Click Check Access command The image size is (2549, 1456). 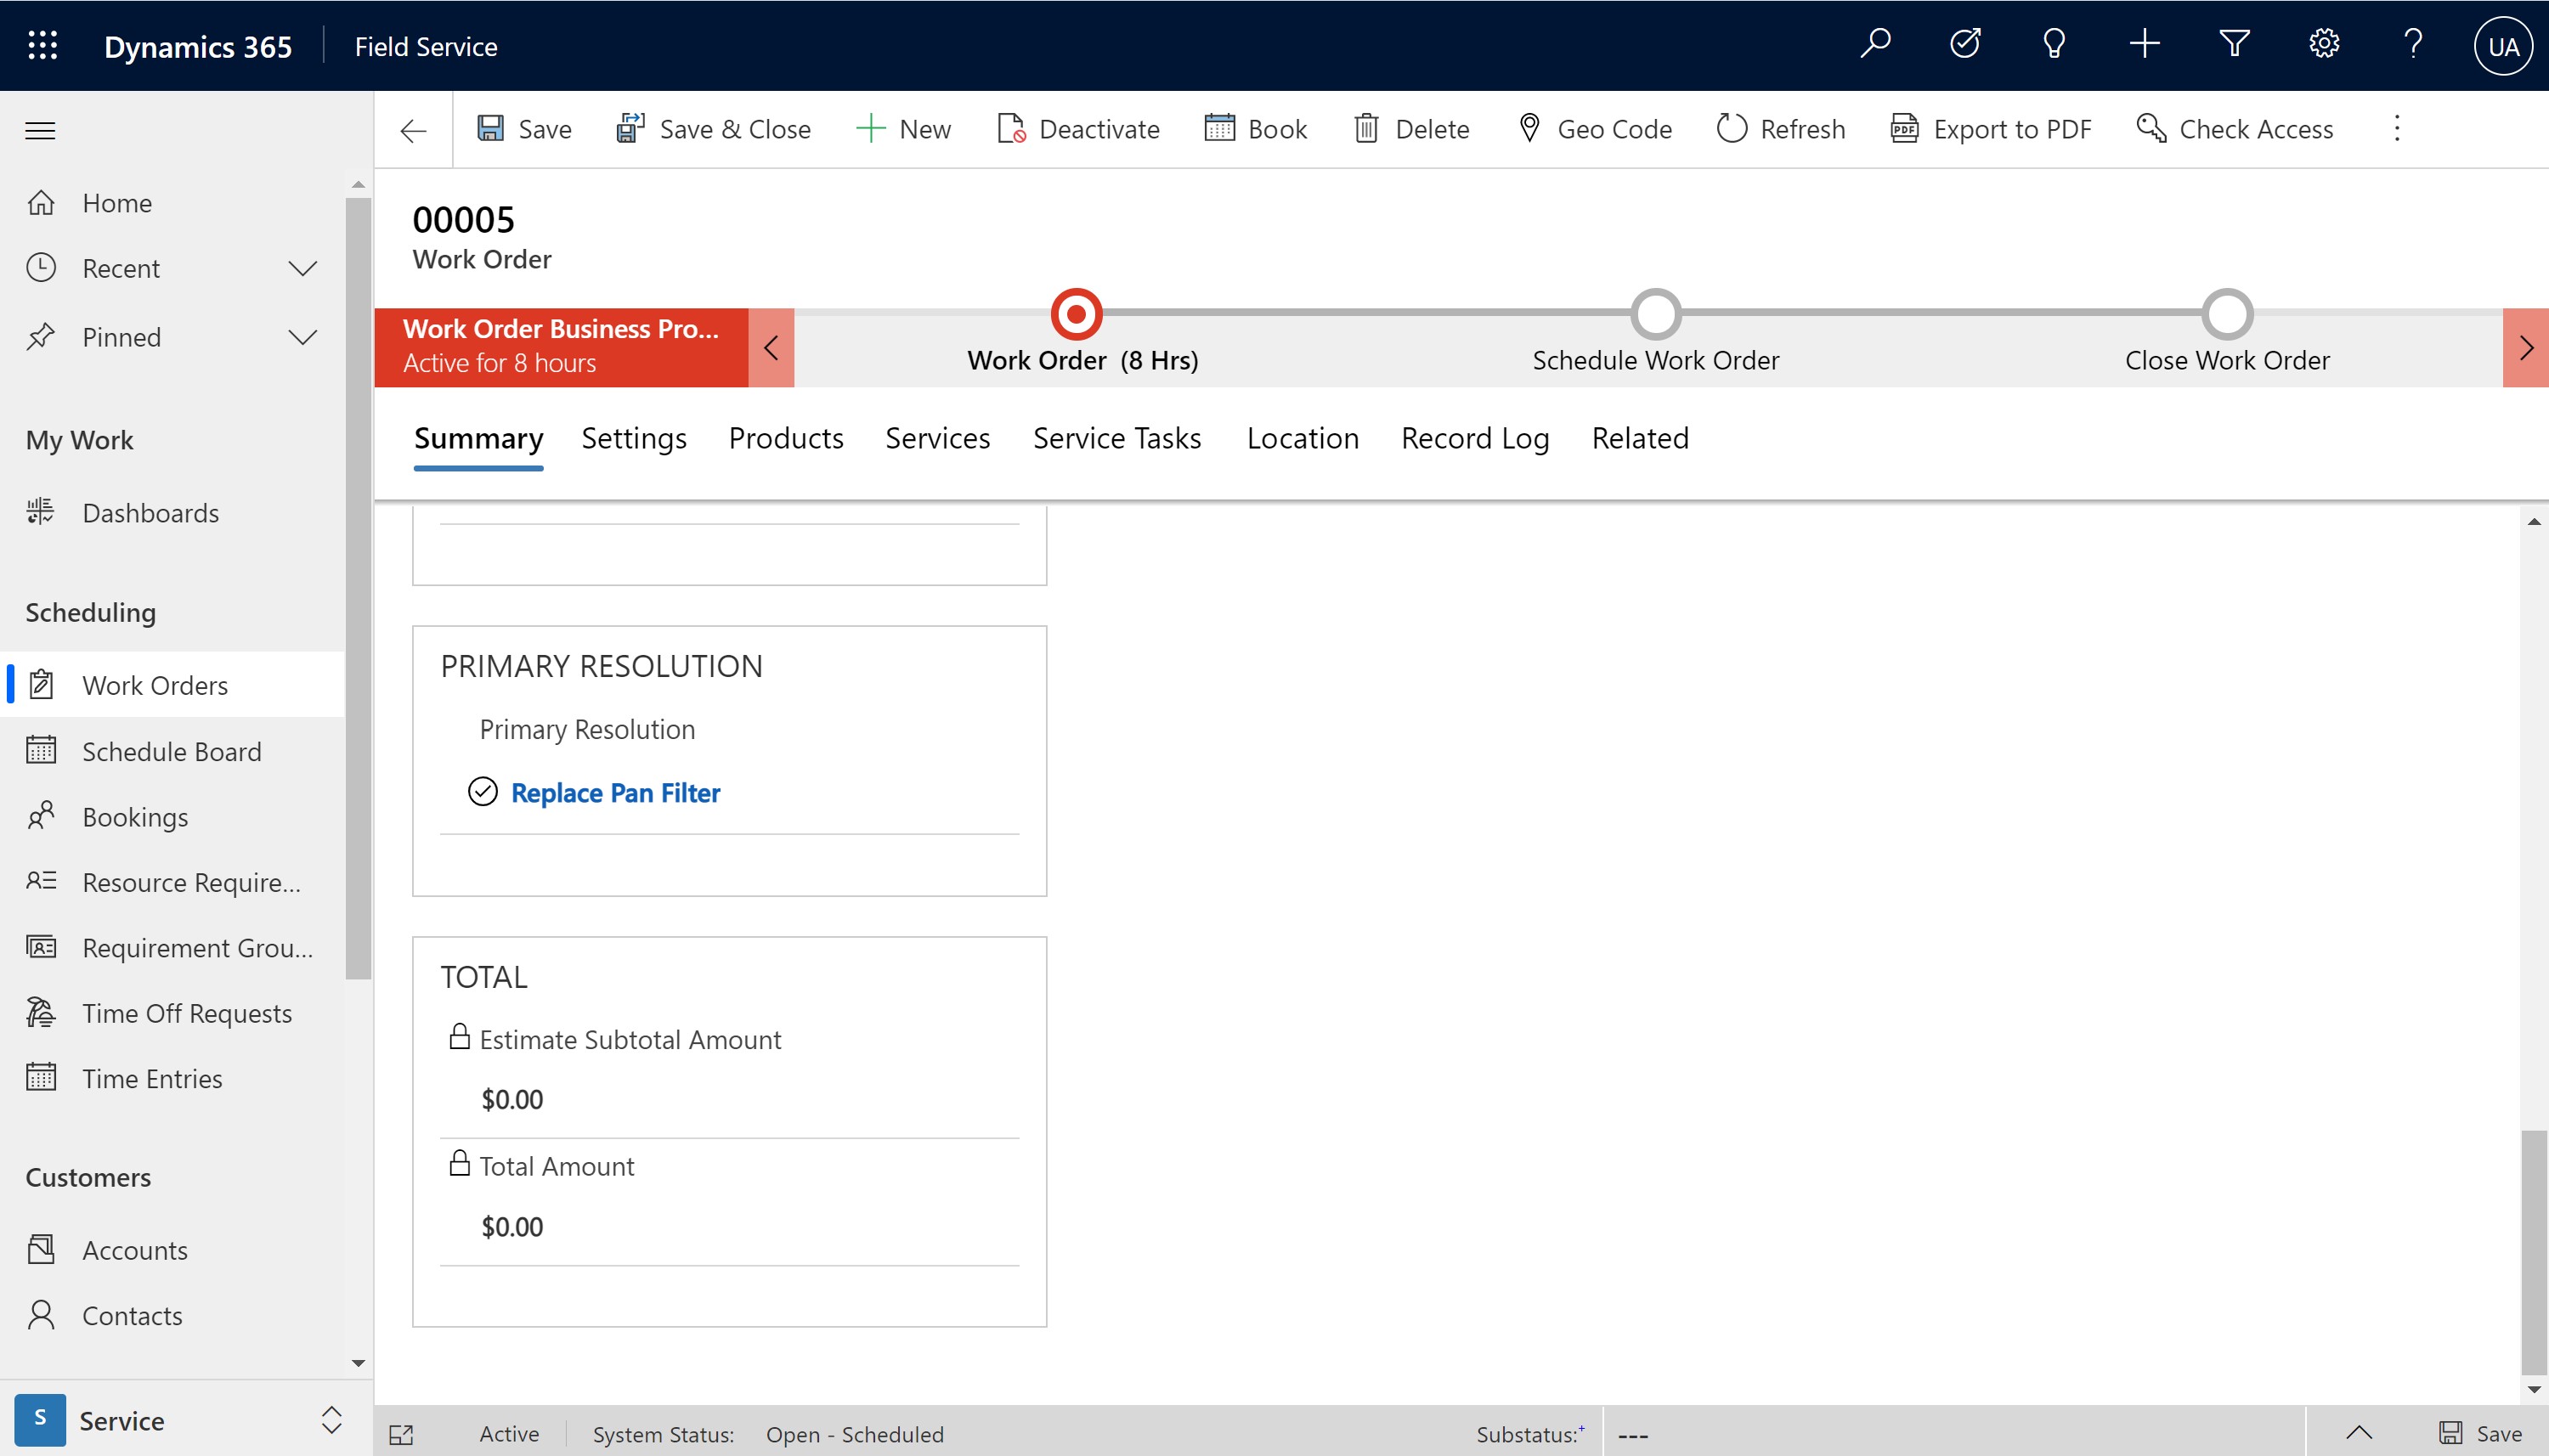(x=2234, y=129)
